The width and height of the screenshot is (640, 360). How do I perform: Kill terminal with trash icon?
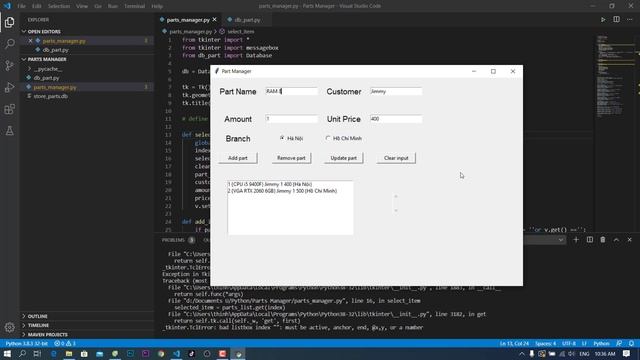pos(603,240)
